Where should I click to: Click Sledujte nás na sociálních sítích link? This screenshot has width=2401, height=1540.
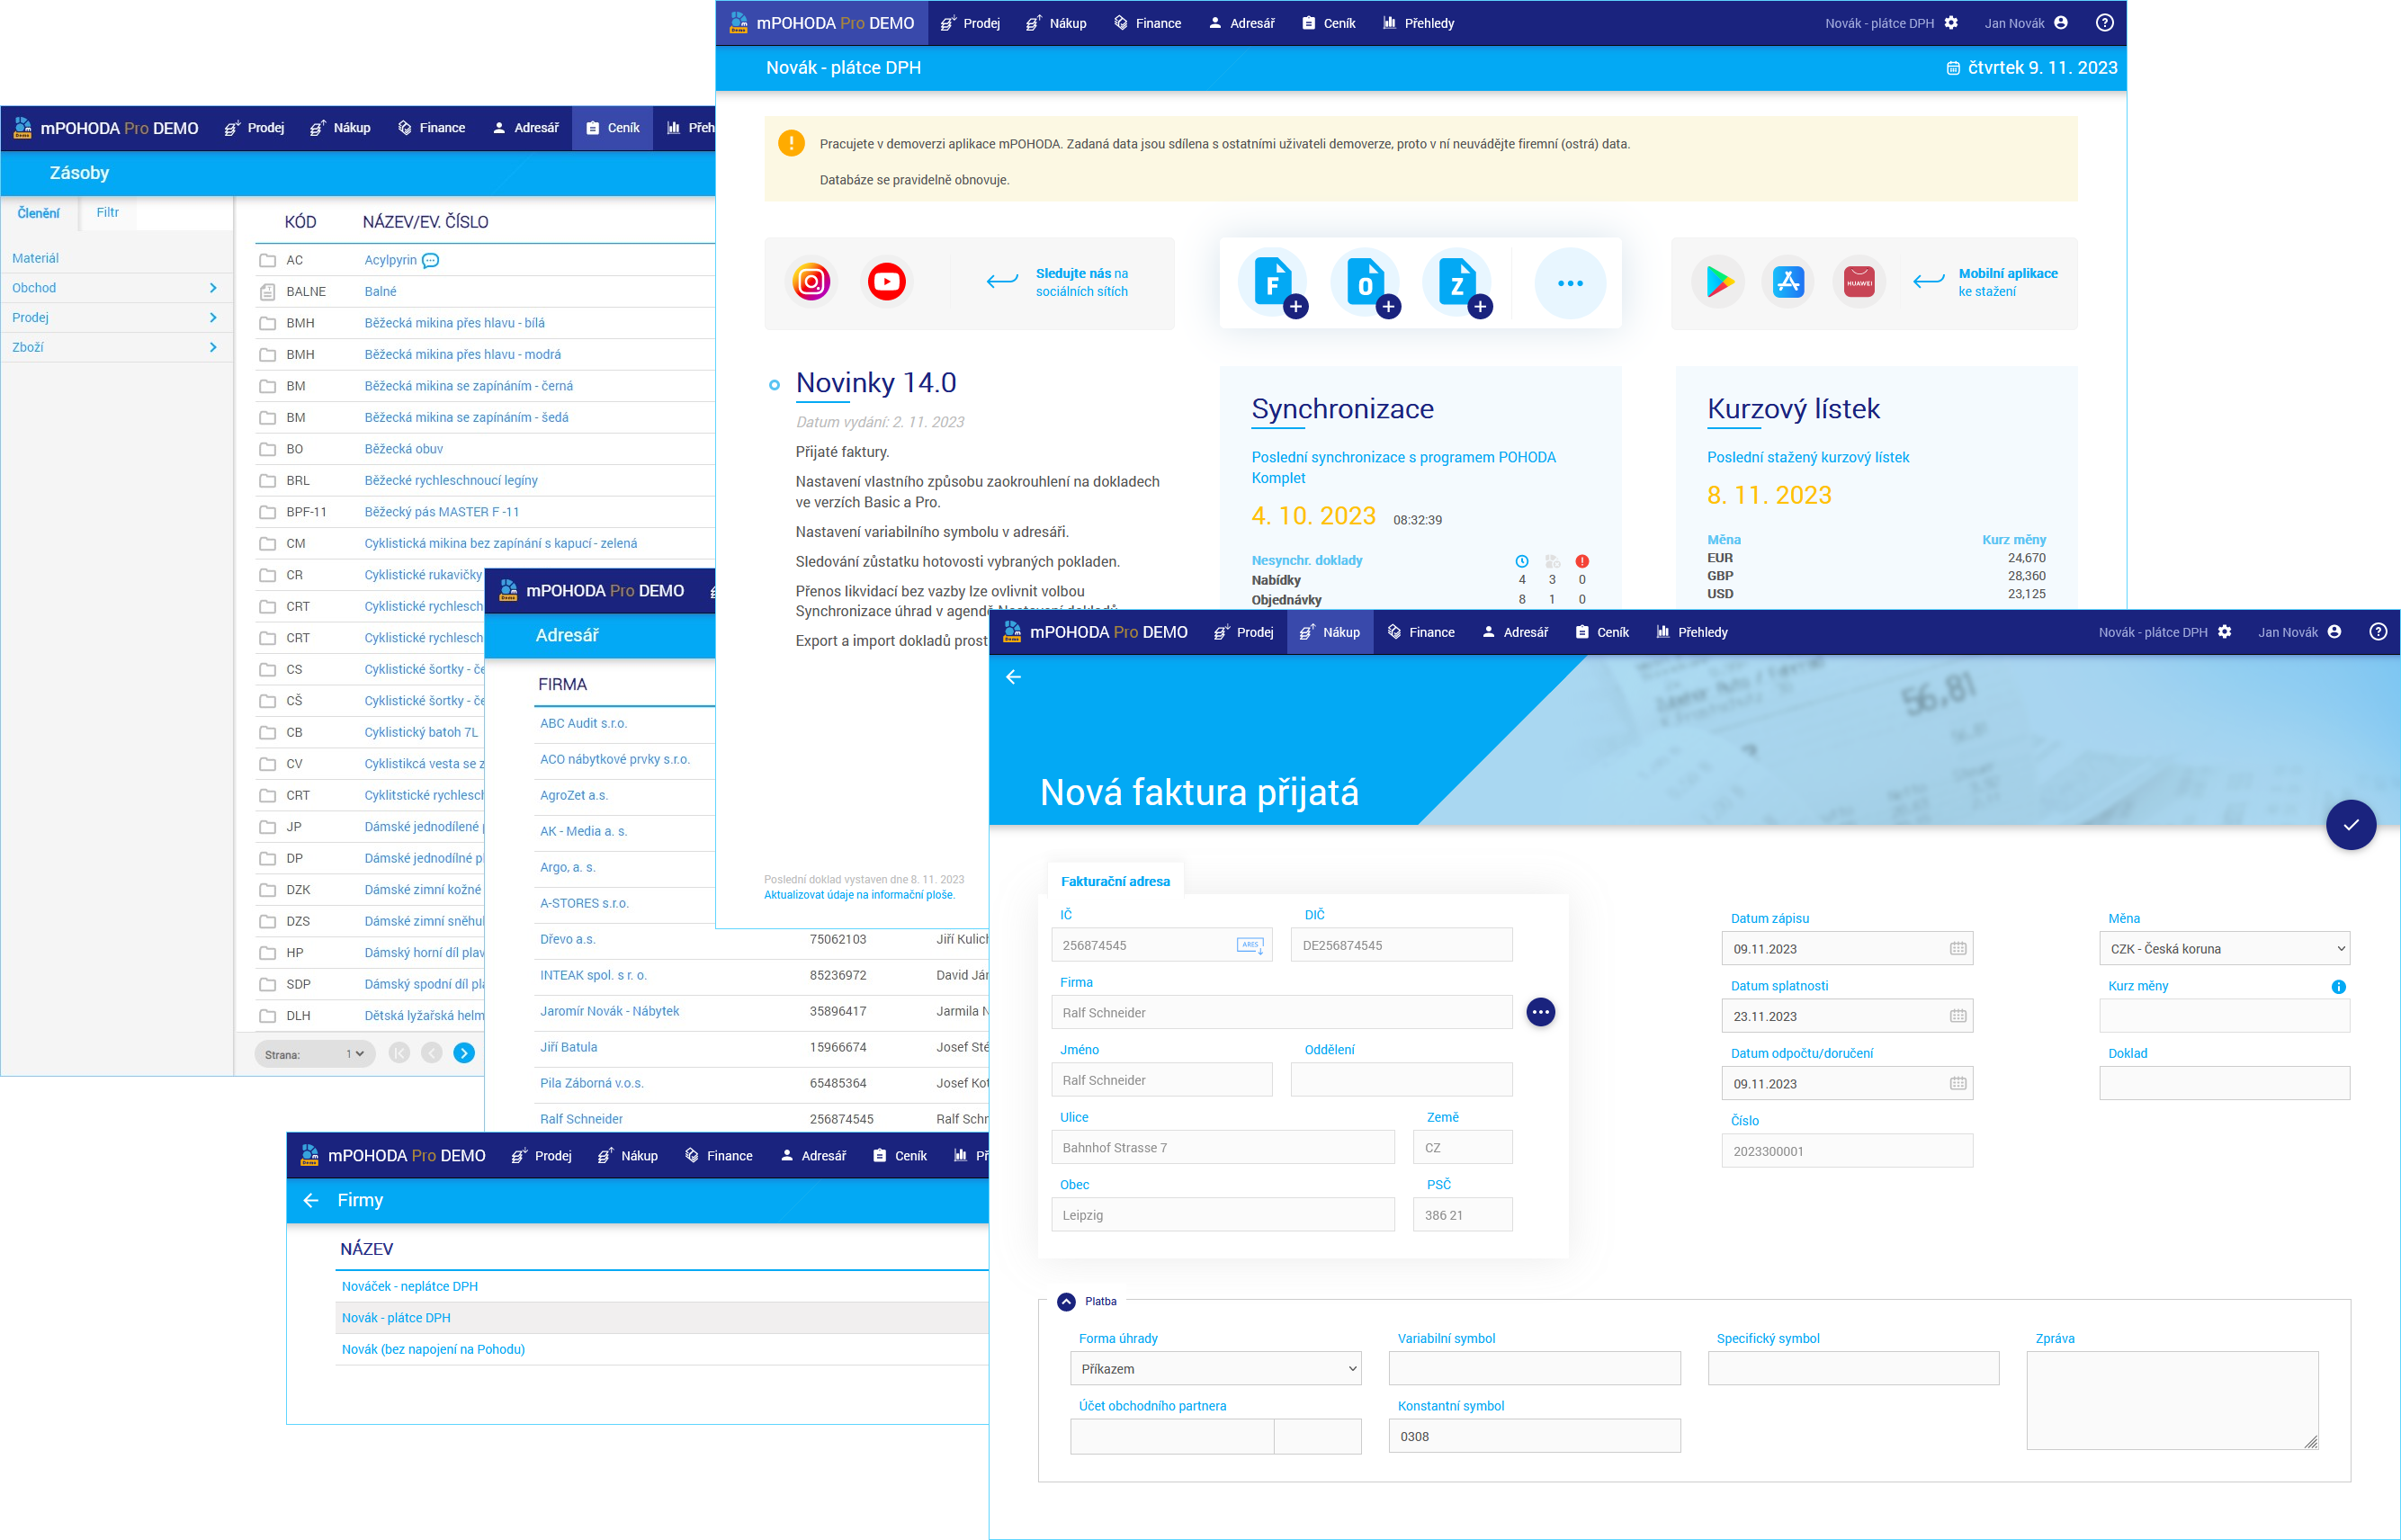tap(1081, 282)
